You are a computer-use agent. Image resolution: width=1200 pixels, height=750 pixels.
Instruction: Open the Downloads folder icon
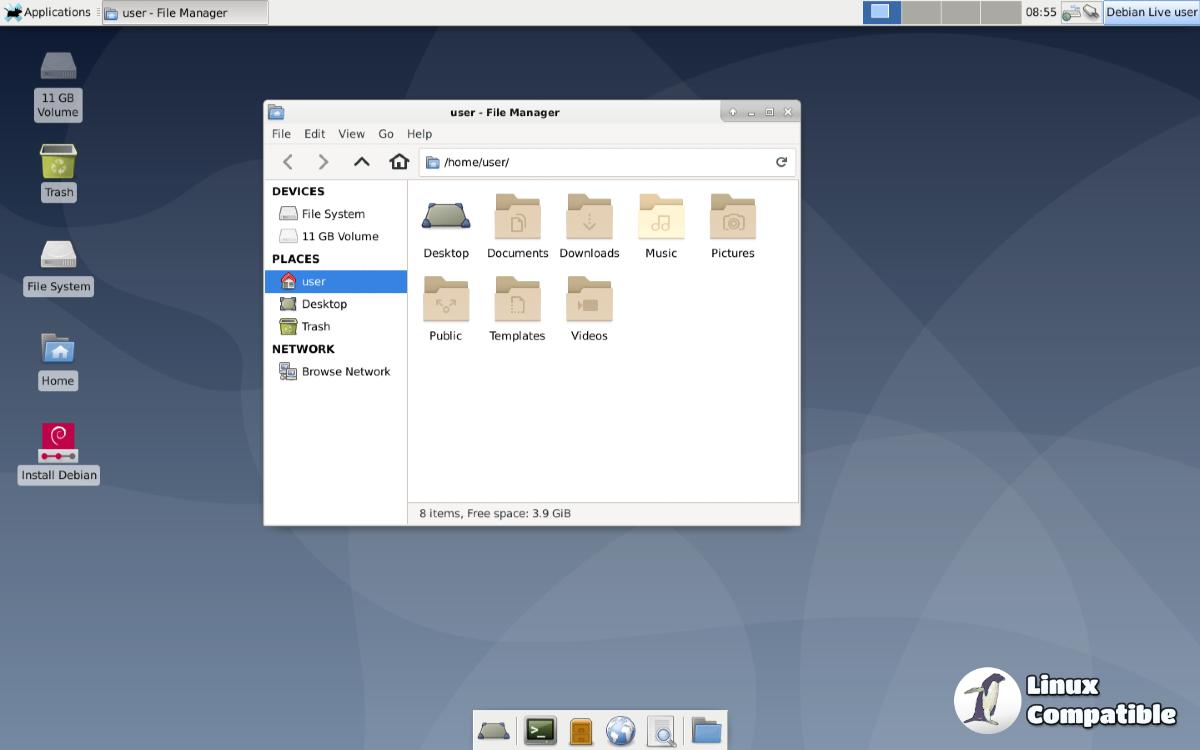[x=589, y=218]
